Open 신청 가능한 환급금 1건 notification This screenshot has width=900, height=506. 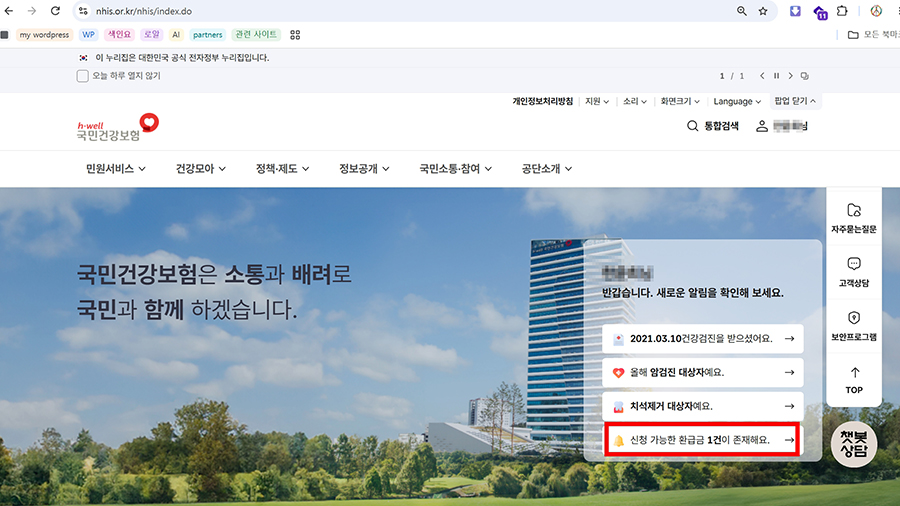pyautogui.click(x=703, y=440)
